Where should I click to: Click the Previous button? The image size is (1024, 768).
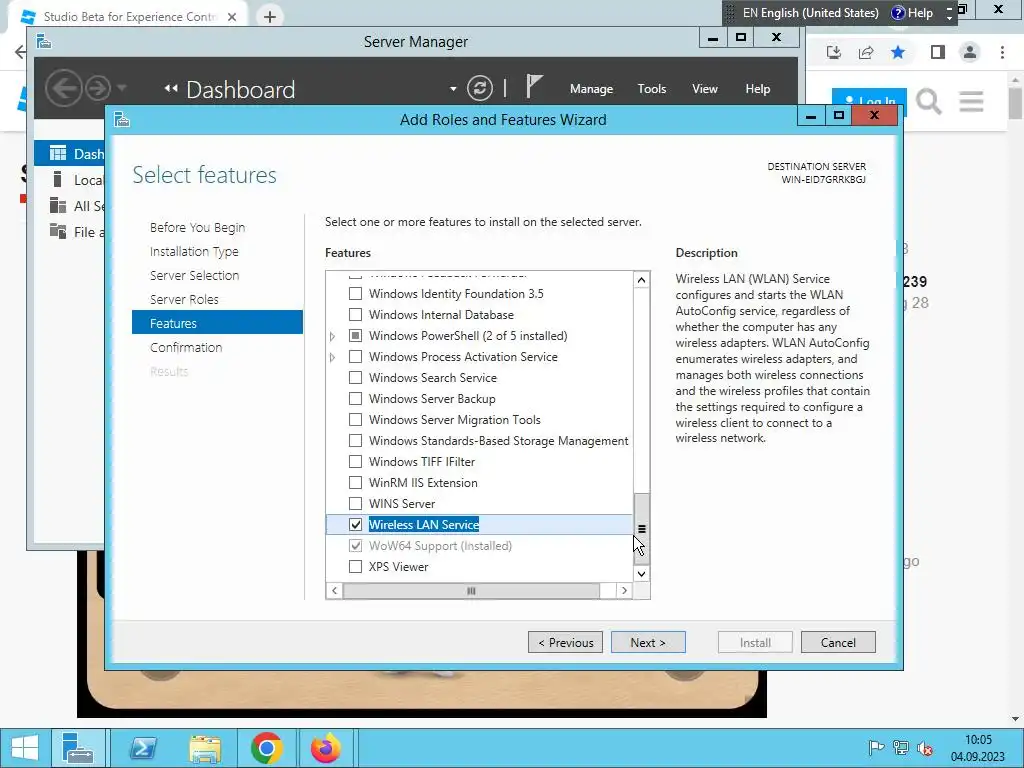pos(566,642)
